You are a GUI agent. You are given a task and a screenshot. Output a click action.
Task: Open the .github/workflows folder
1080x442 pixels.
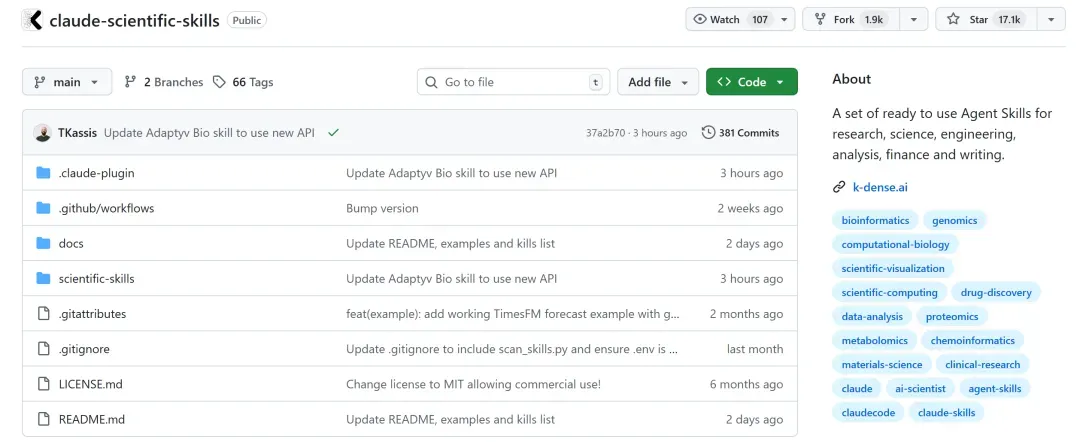pos(106,209)
